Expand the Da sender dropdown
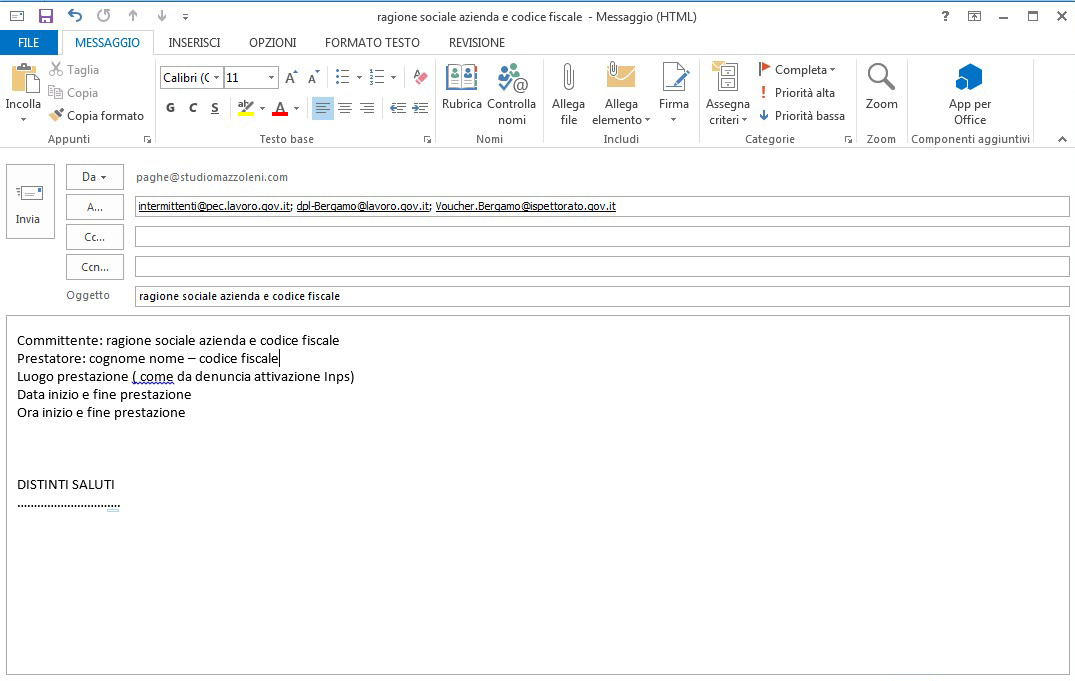The width and height of the screenshot is (1075, 681). (x=94, y=177)
